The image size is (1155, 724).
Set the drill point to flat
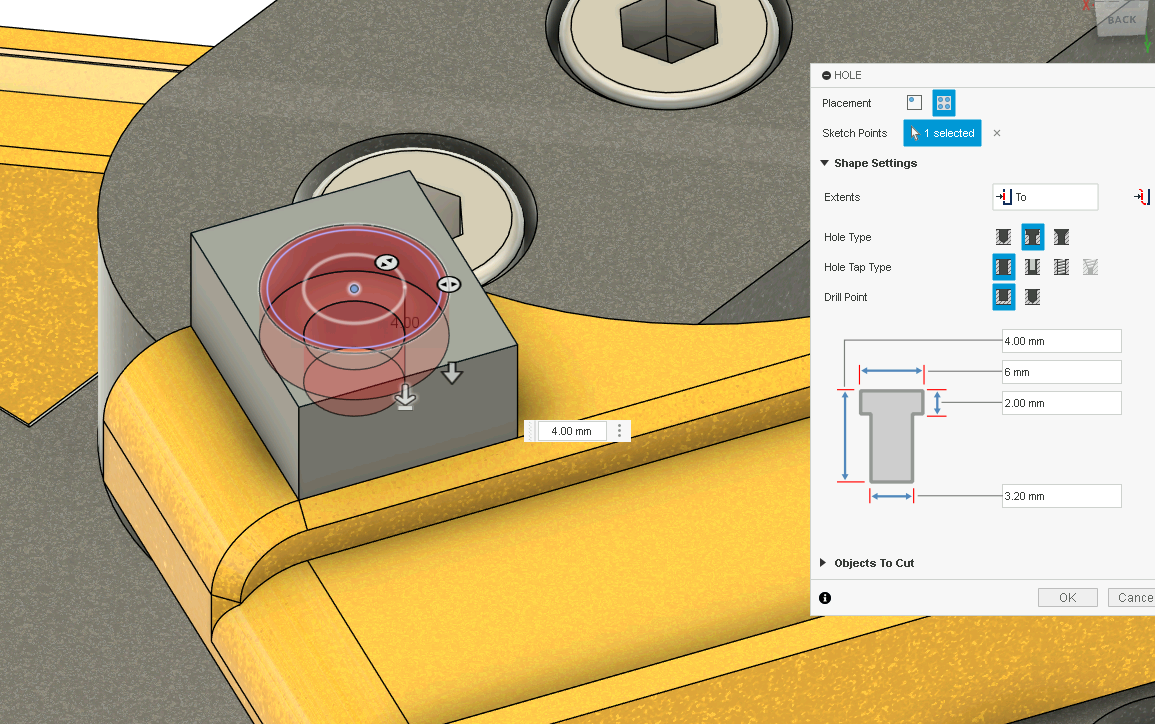pyautogui.click(x=1003, y=297)
